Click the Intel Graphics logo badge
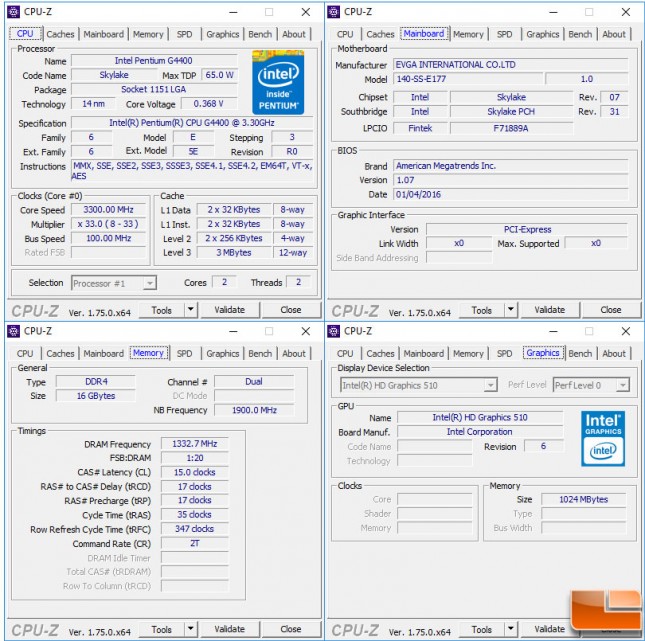Viewport: 645px width, 641px height. point(603,438)
